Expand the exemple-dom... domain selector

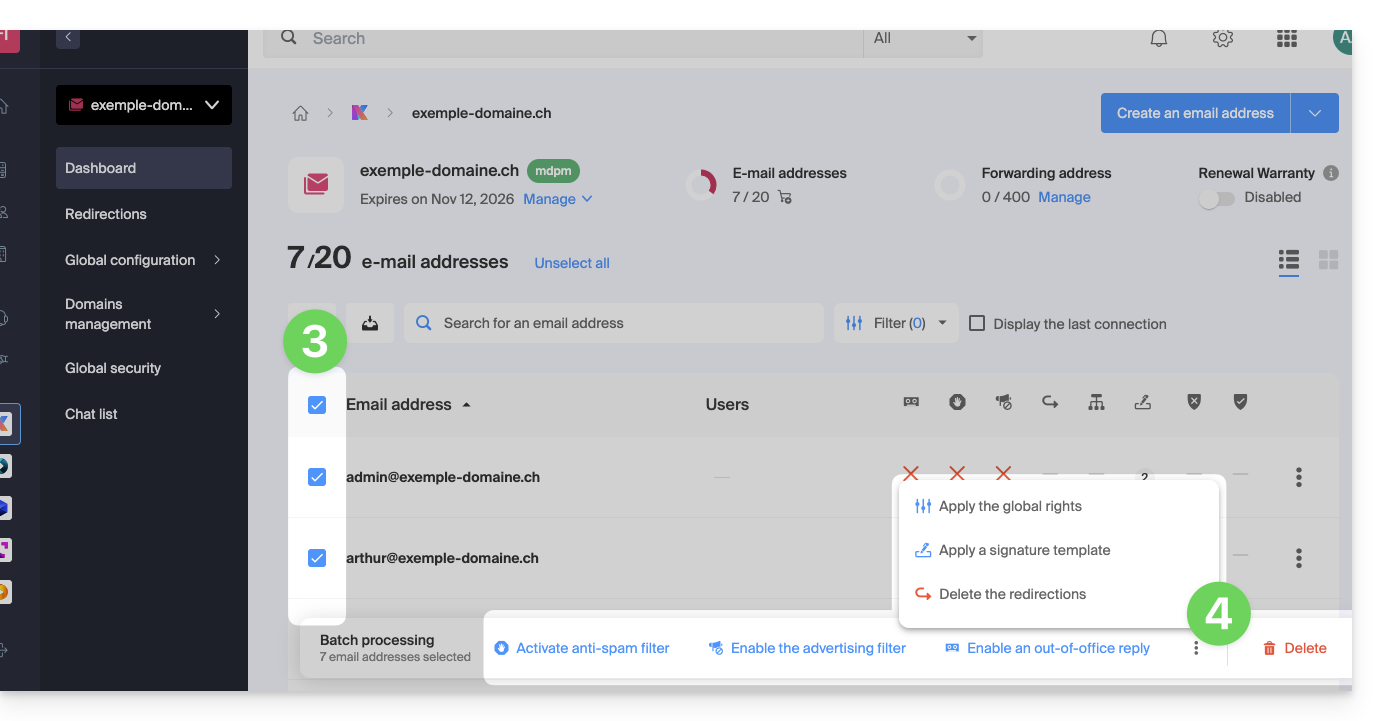pyautogui.click(x=144, y=105)
